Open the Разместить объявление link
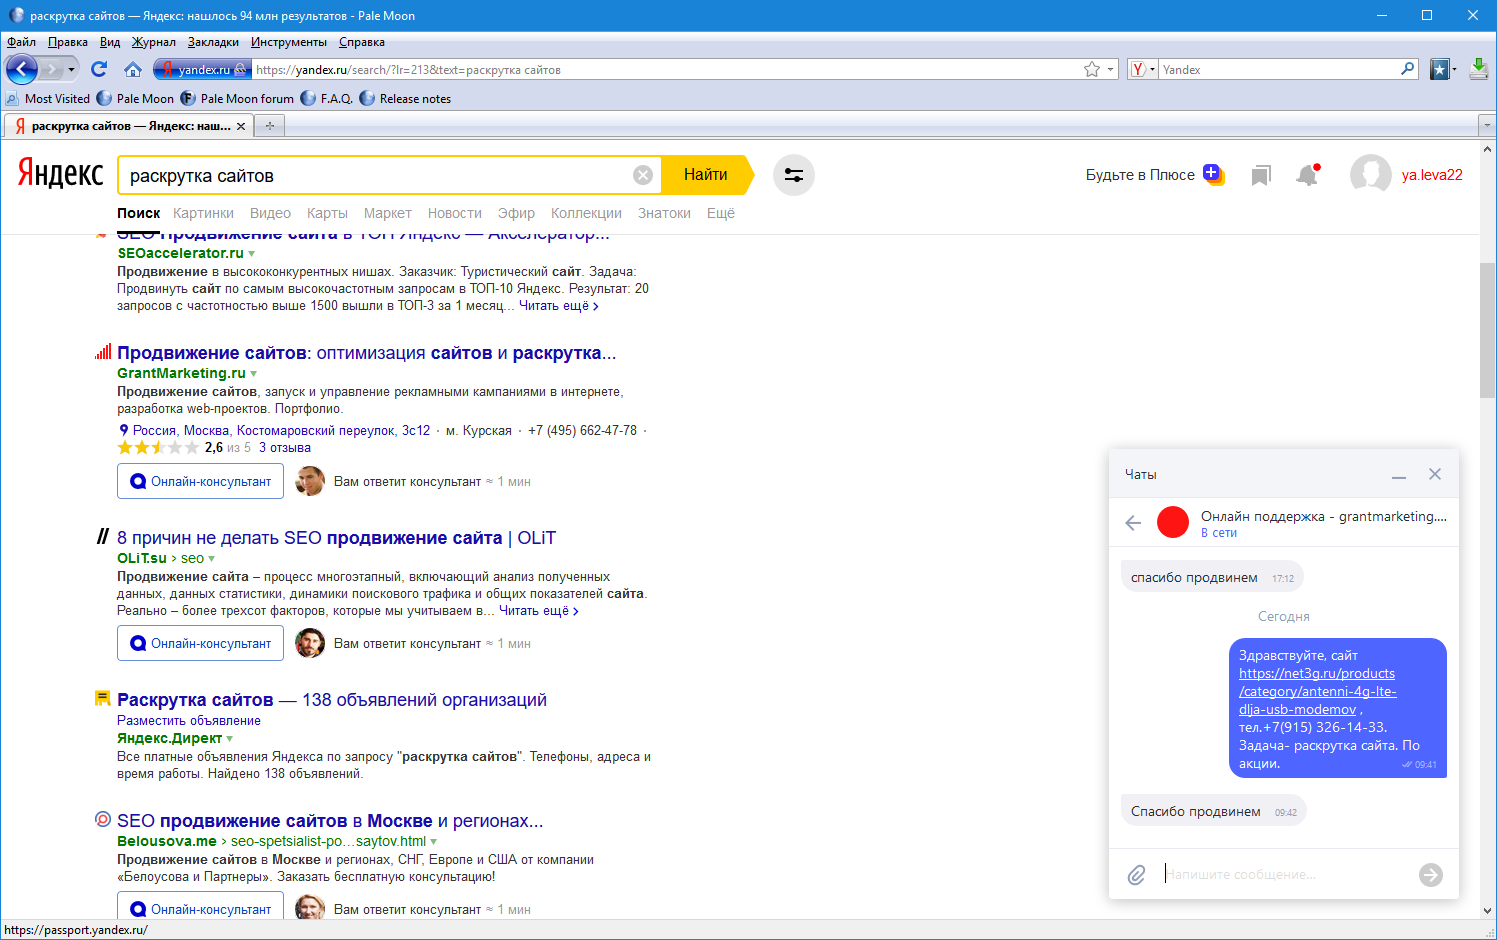The image size is (1497, 940). [x=189, y=720]
